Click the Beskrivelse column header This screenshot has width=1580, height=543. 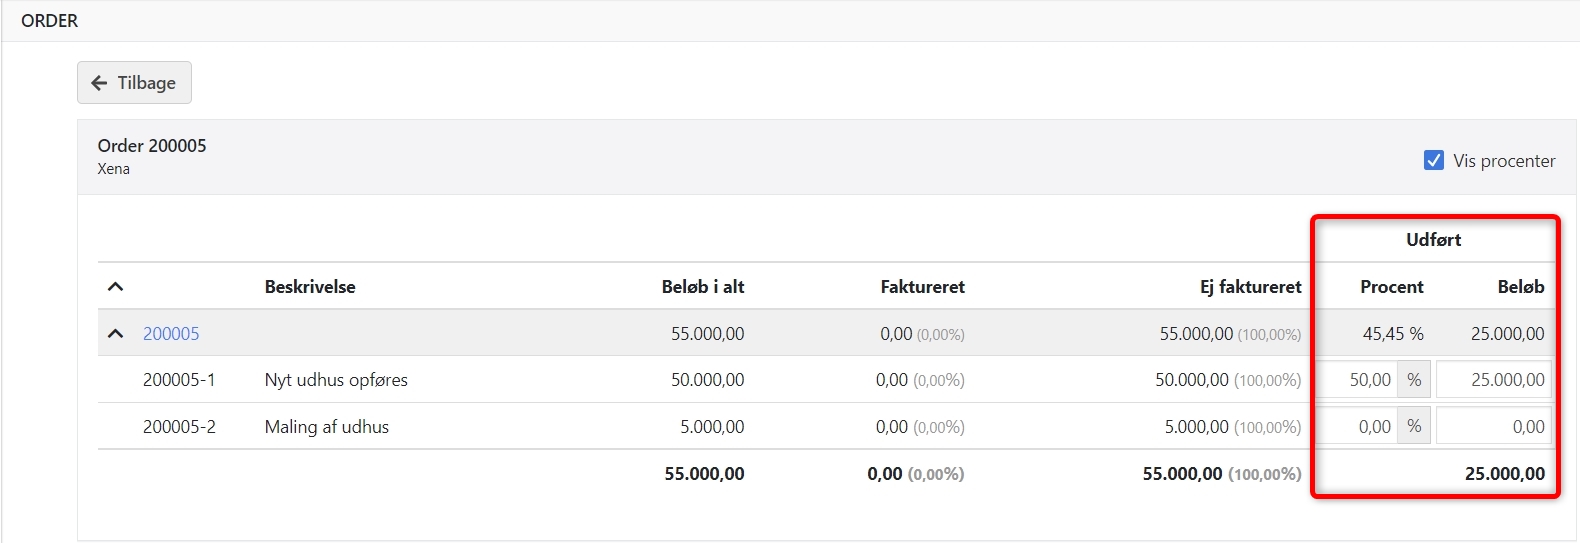tap(310, 287)
